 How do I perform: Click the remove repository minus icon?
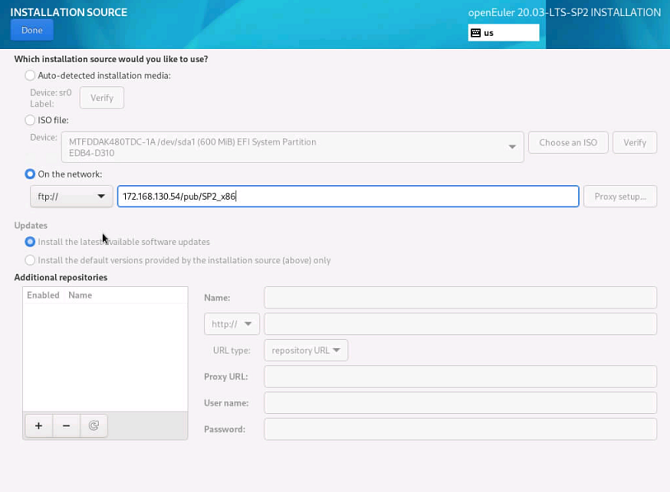(x=66, y=425)
